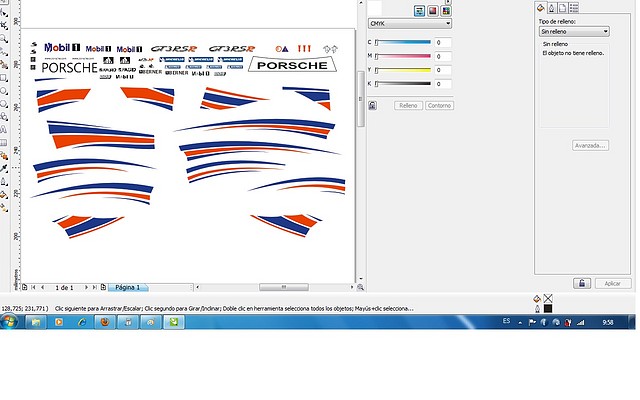Select the Zoom magnifier tool
Viewport: 640px width, 400px height.
[x=4, y=39]
